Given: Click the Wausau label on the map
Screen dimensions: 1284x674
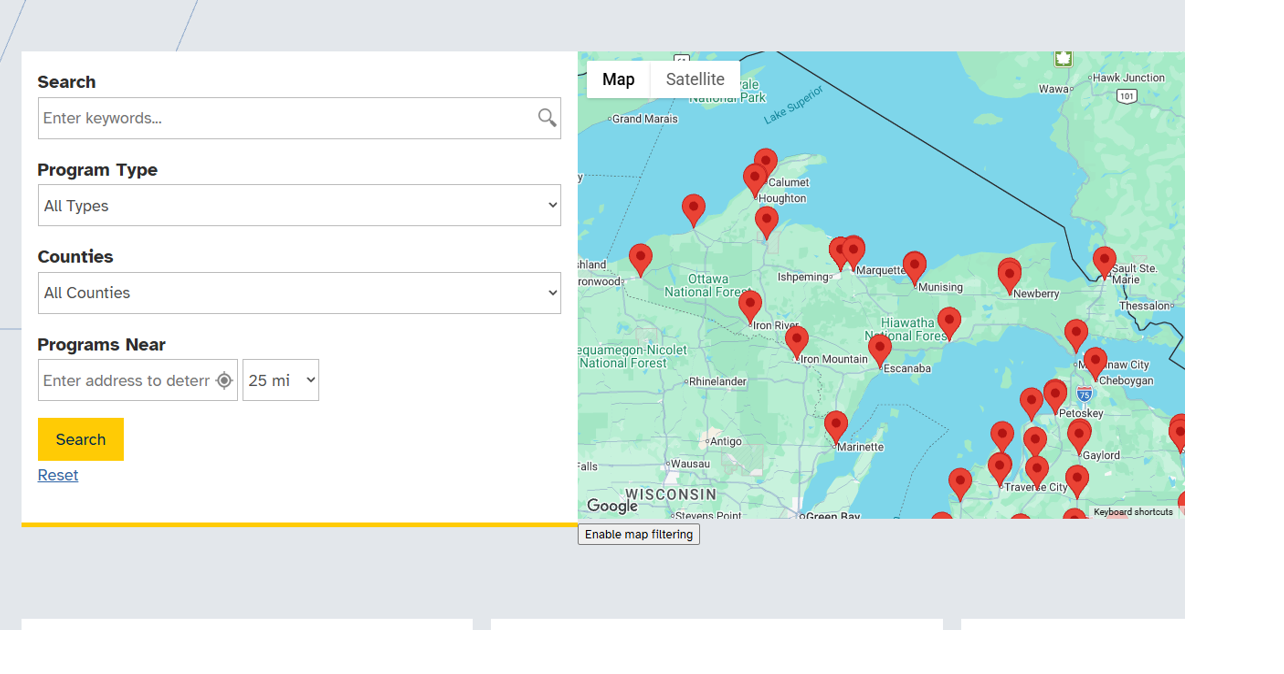Looking at the screenshot, I should click(690, 464).
